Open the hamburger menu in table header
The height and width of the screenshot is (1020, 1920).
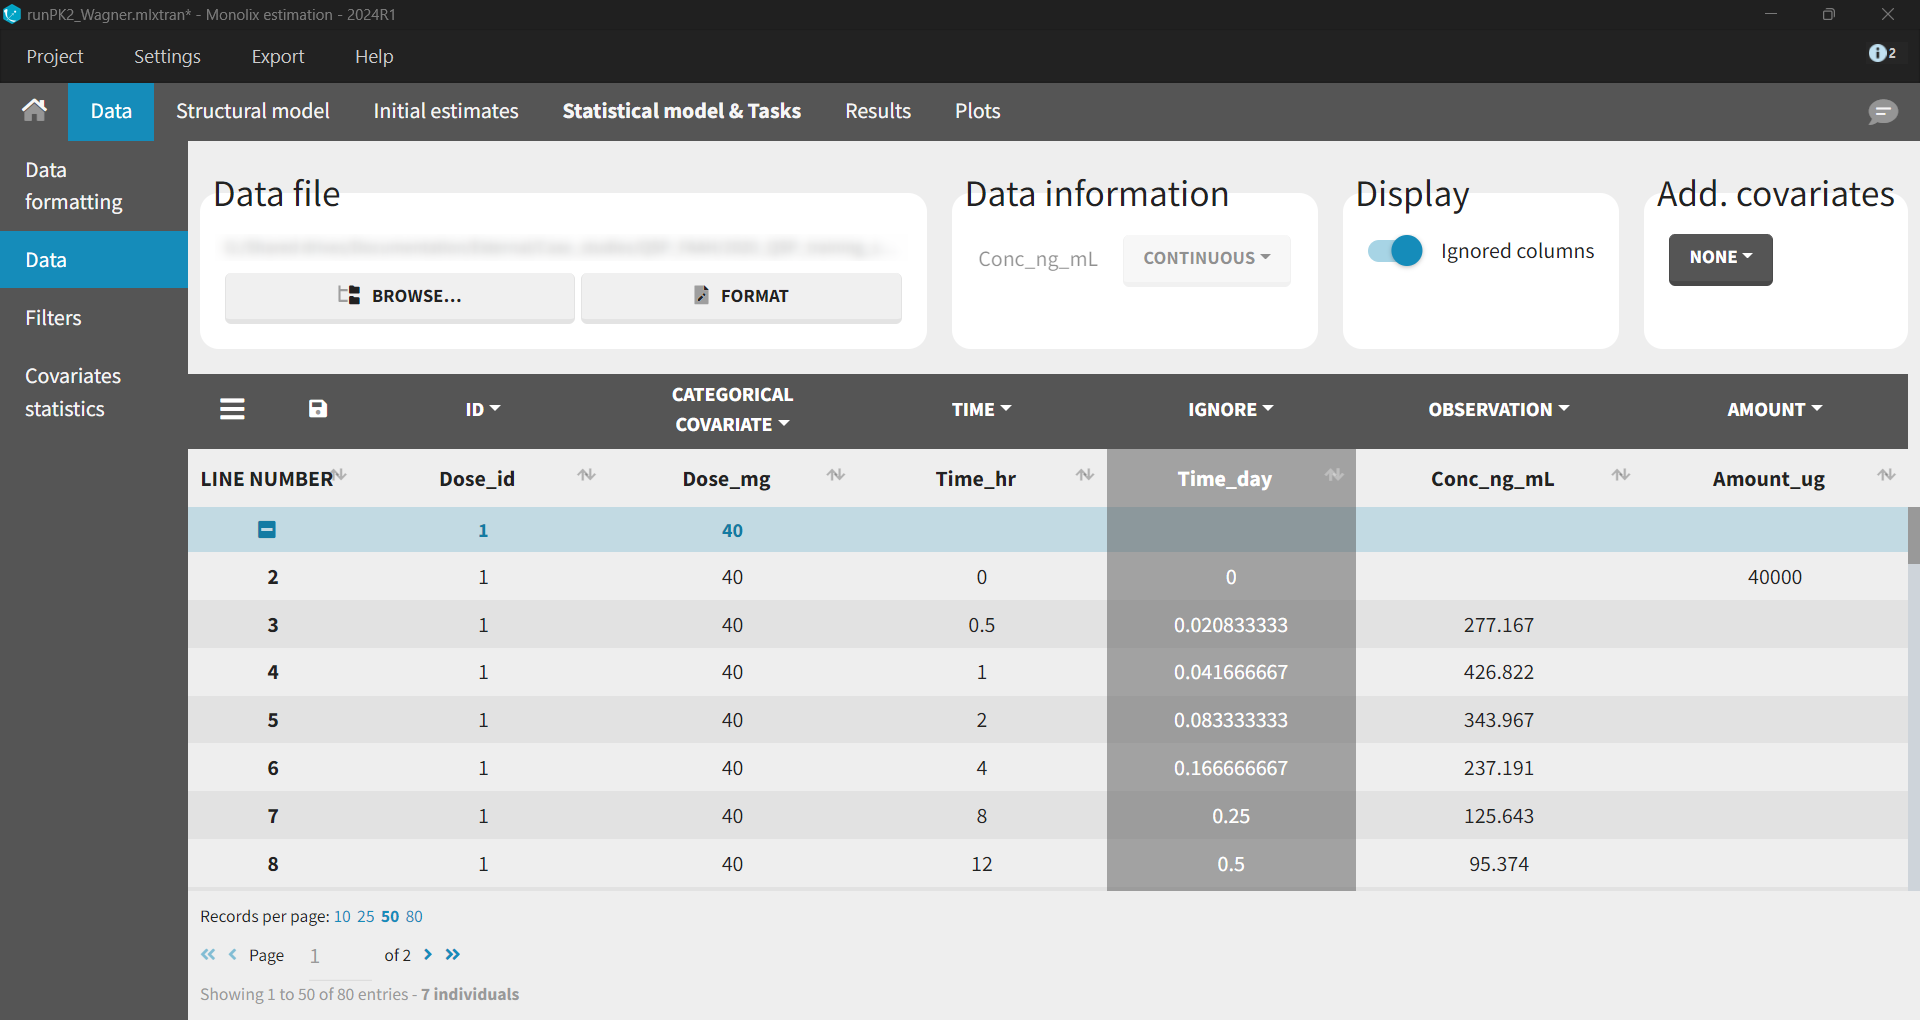[232, 409]
